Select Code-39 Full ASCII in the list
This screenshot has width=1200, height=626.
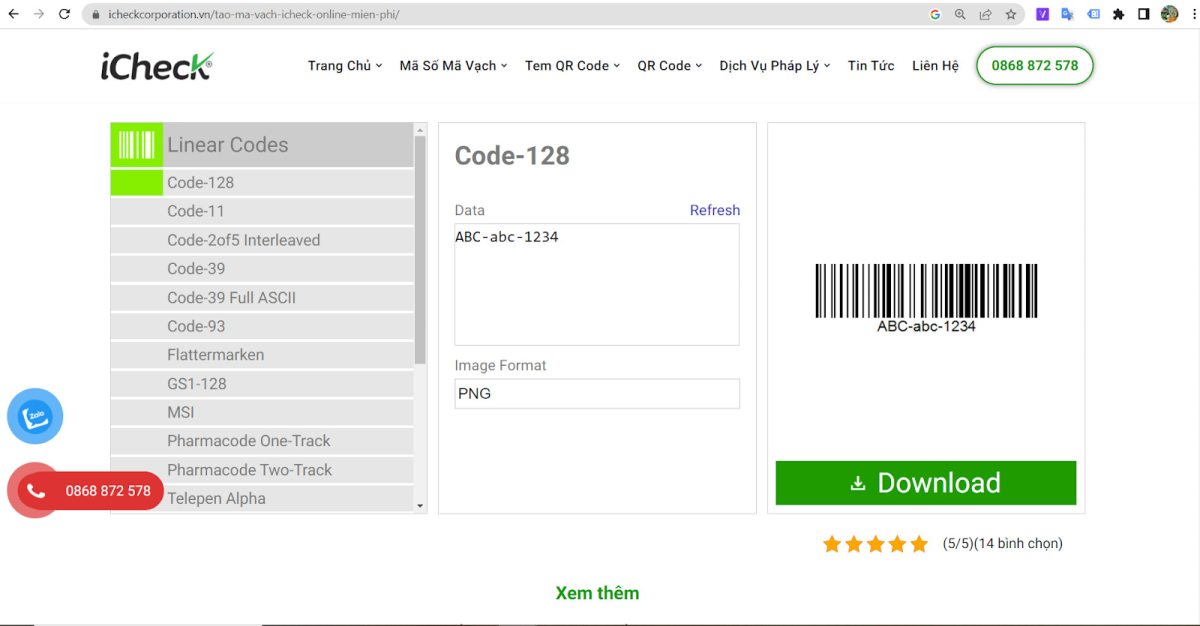(231, 298)
